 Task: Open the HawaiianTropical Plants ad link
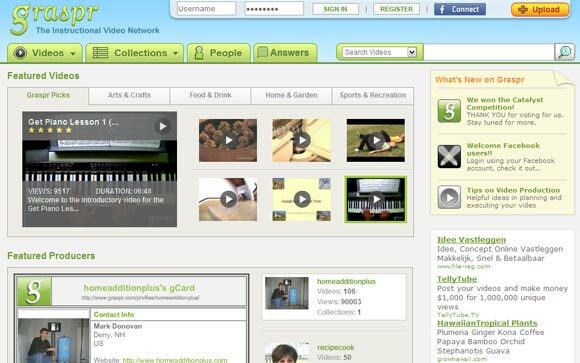[x=487, y=323]
